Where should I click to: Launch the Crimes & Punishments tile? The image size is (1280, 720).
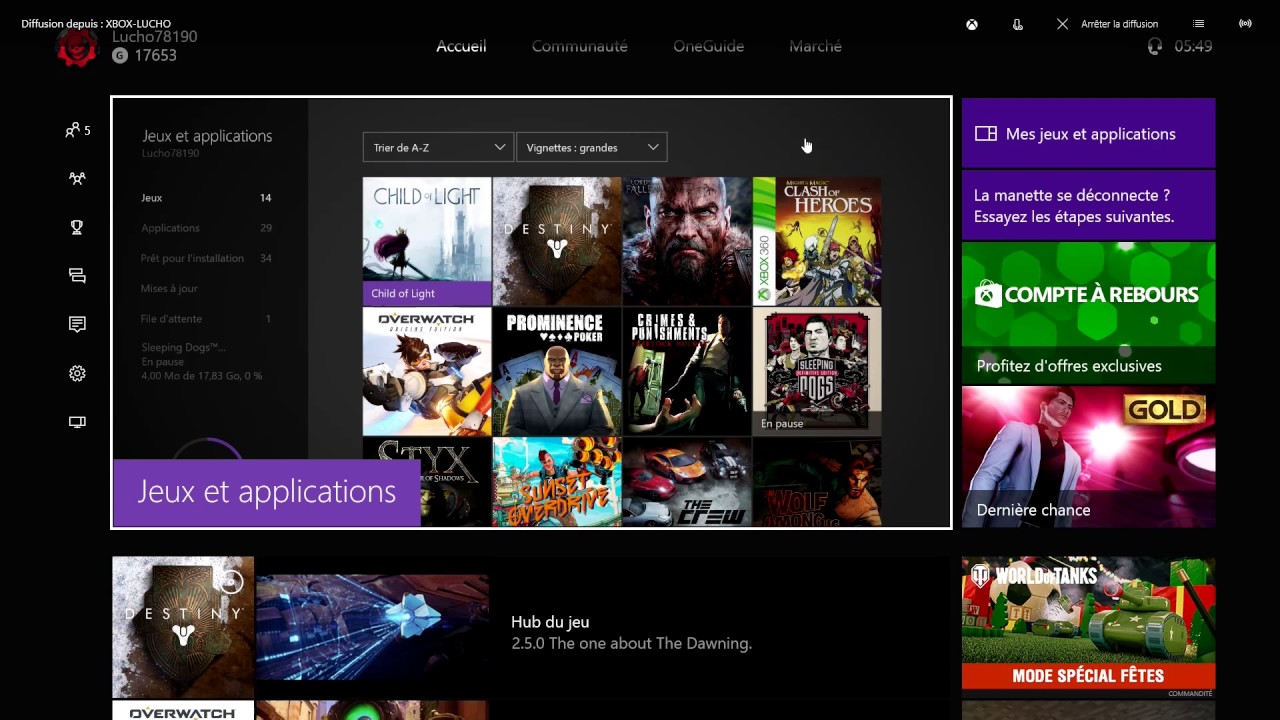pos(687,371)
